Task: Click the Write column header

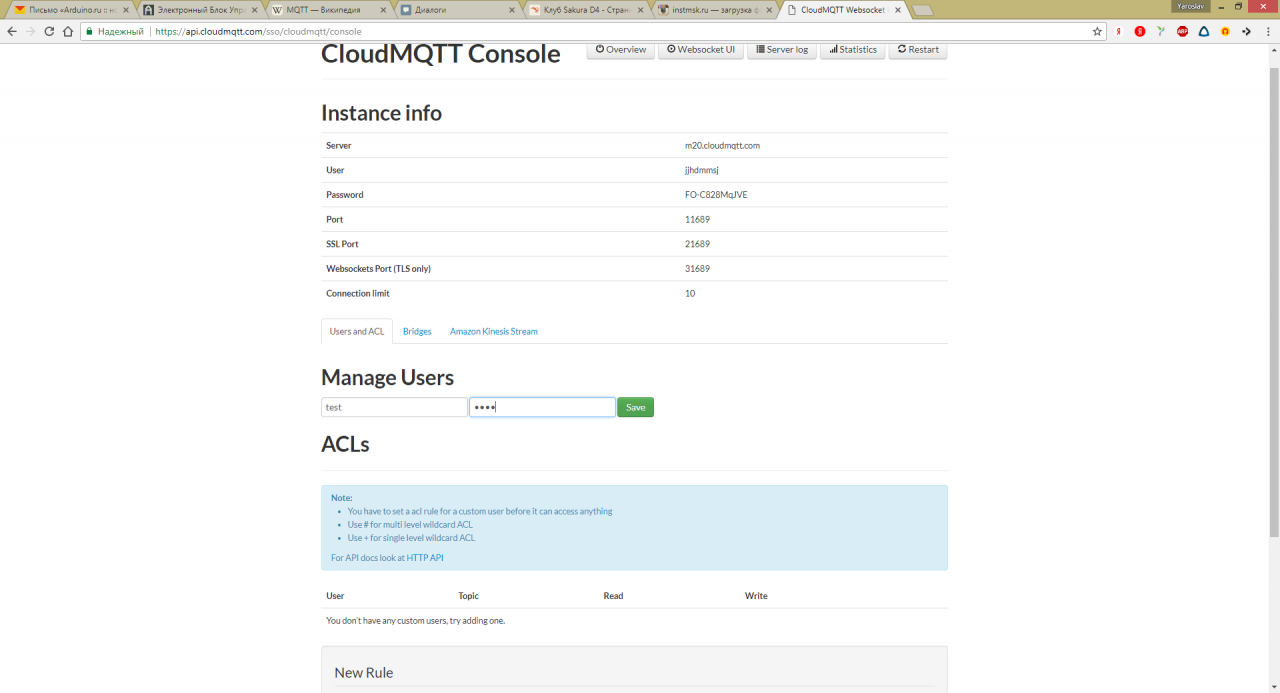Action: (x=757, y=596)
